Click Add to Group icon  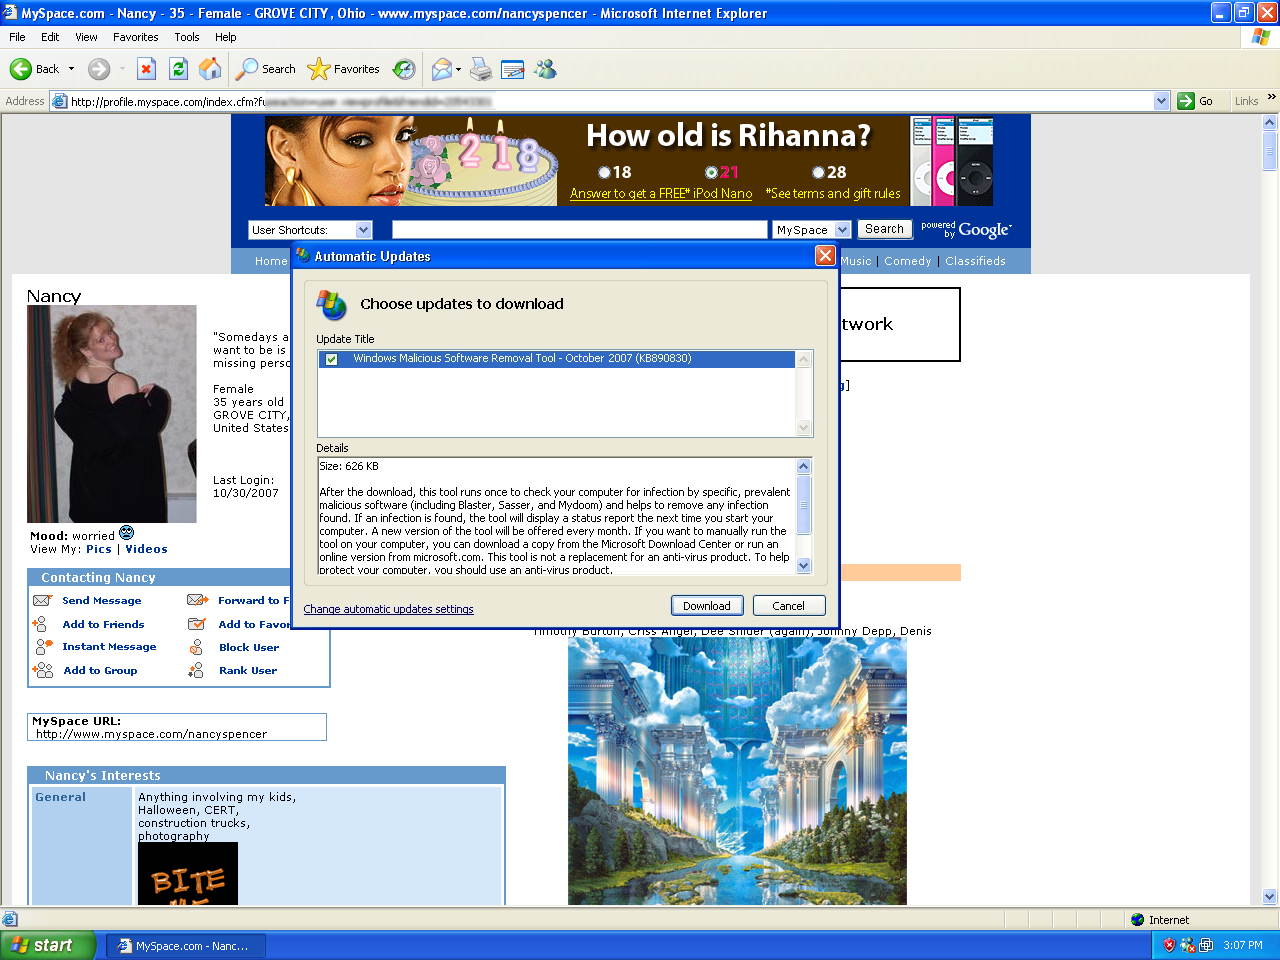point(42,670)
